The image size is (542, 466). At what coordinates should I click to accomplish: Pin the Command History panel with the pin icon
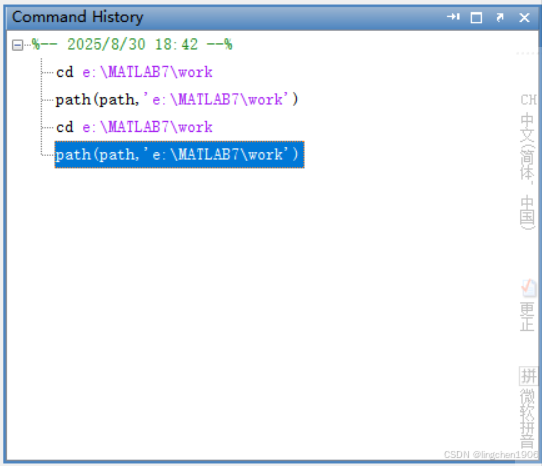pyautogui.click(x=453, y=17)
